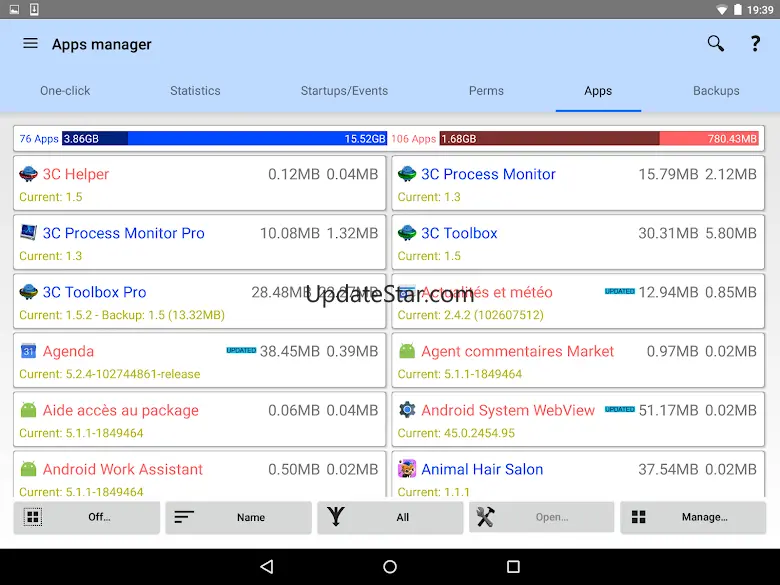
Task: Click the red 106 Apps storage bar
Action: (599, 138)
